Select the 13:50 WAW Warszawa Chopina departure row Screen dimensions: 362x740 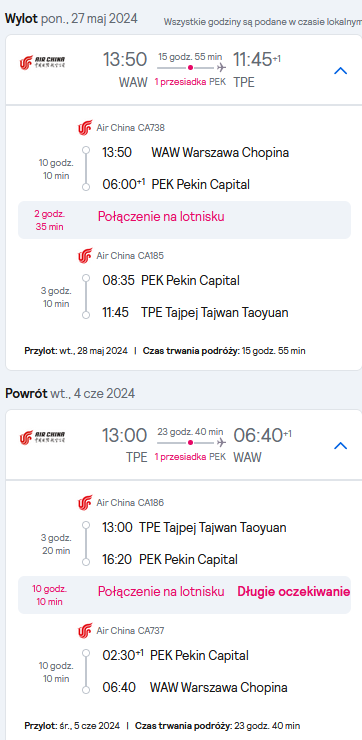pyautogui.click(x=196, y=152)
